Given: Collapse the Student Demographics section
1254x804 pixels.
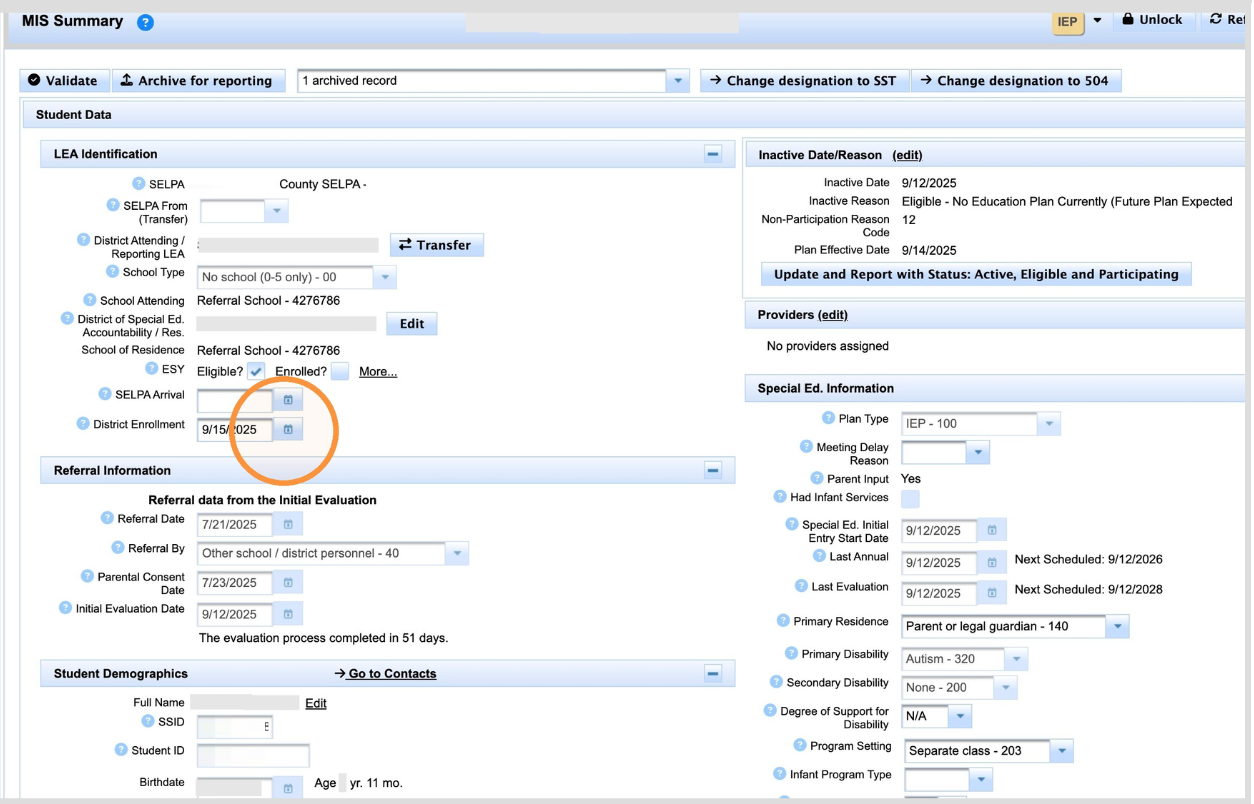Looking at the screenshot, I should (x=713, y=674).
